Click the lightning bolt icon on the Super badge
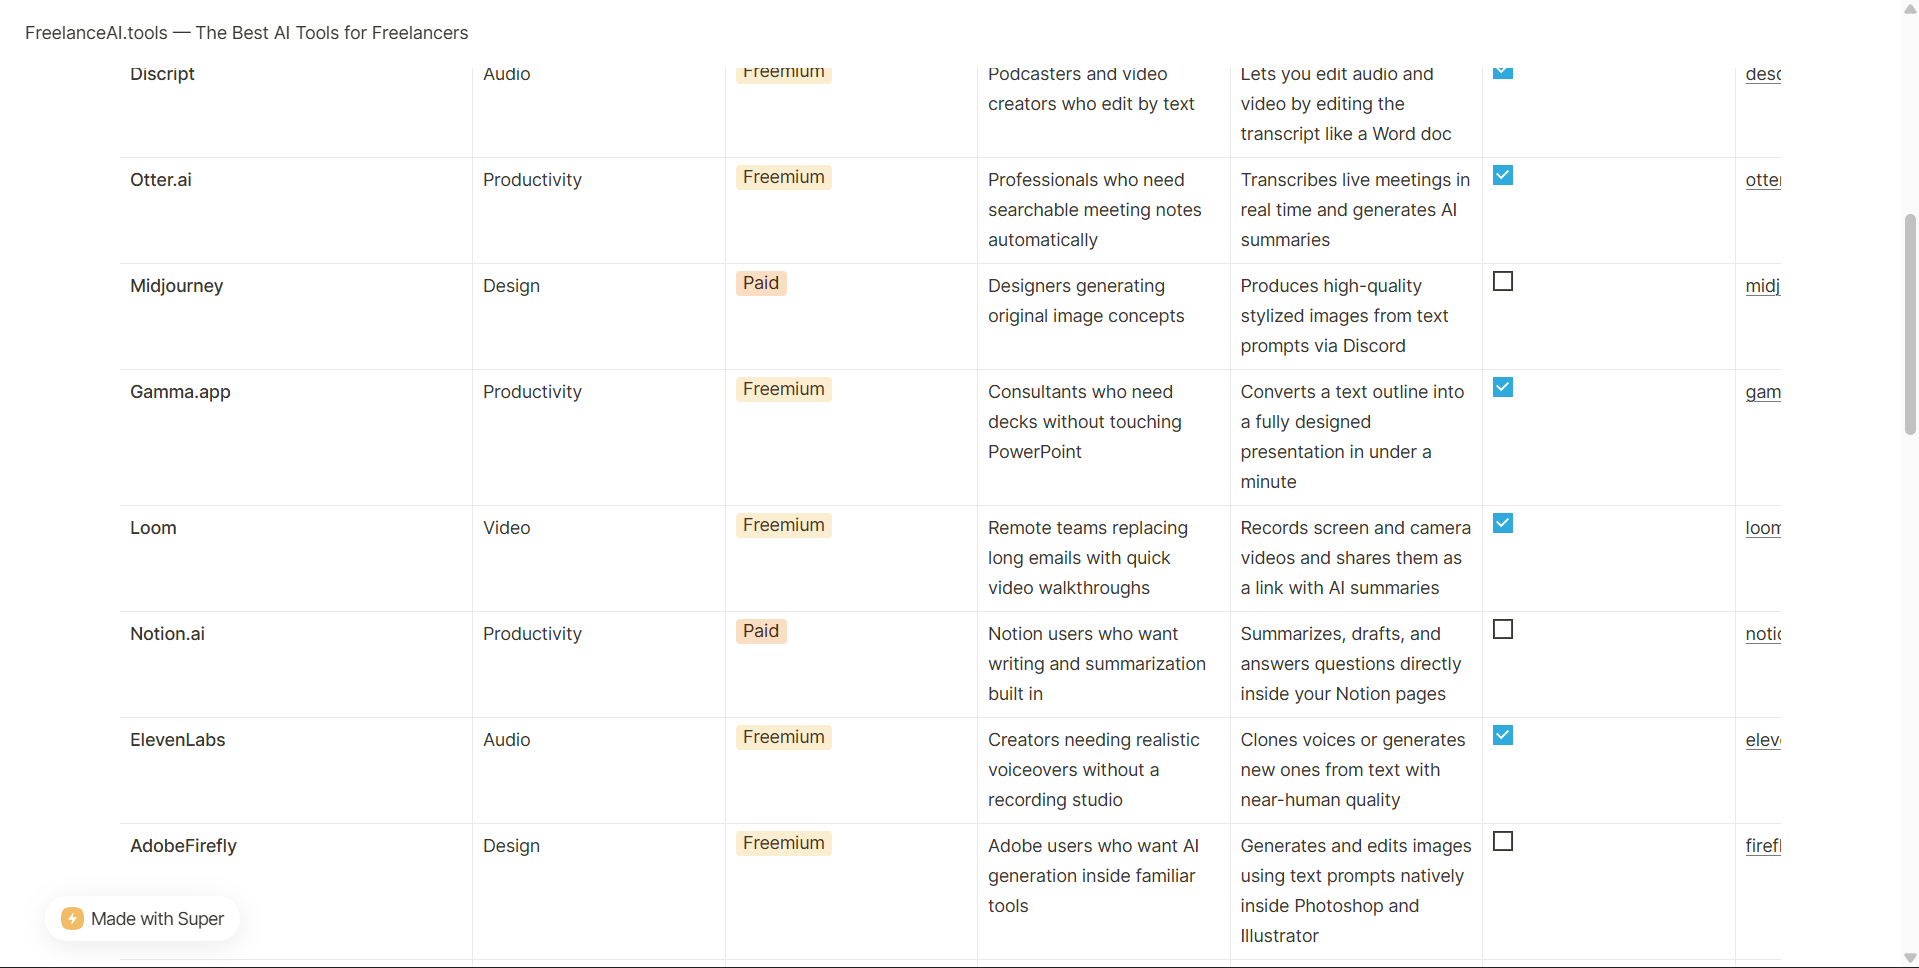Screen dimensions: 1919x968 71,918
